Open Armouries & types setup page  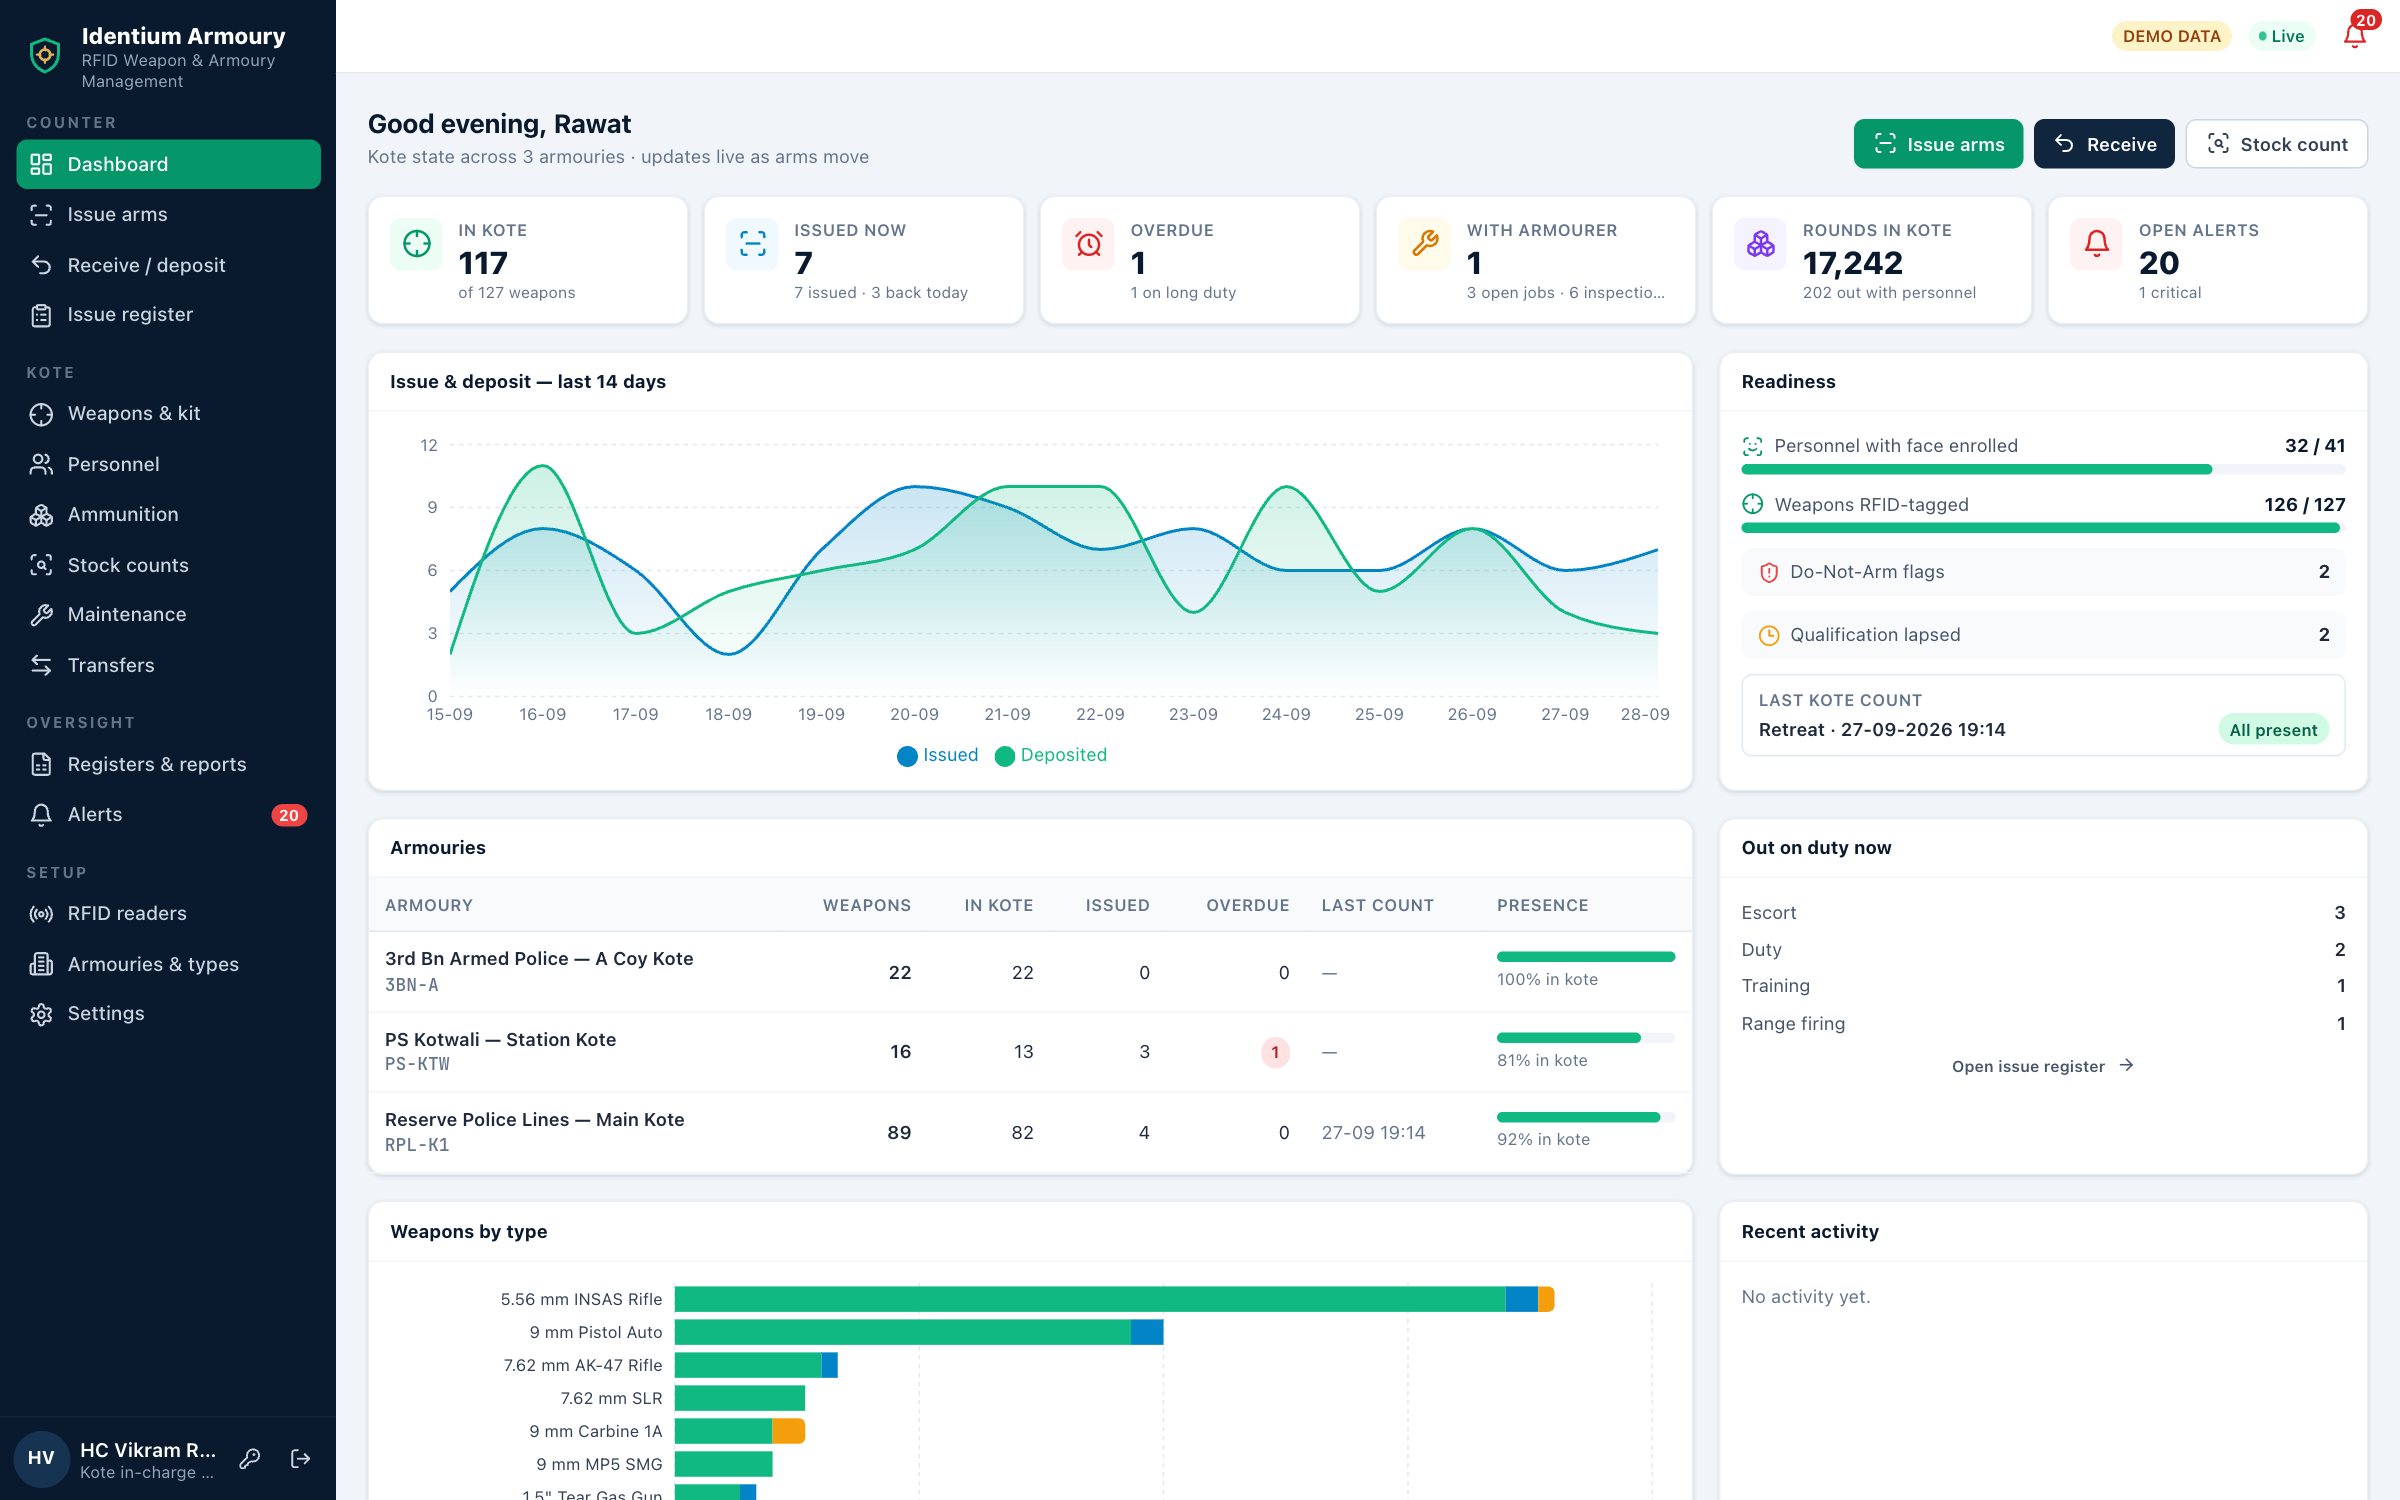coord(168,964)
